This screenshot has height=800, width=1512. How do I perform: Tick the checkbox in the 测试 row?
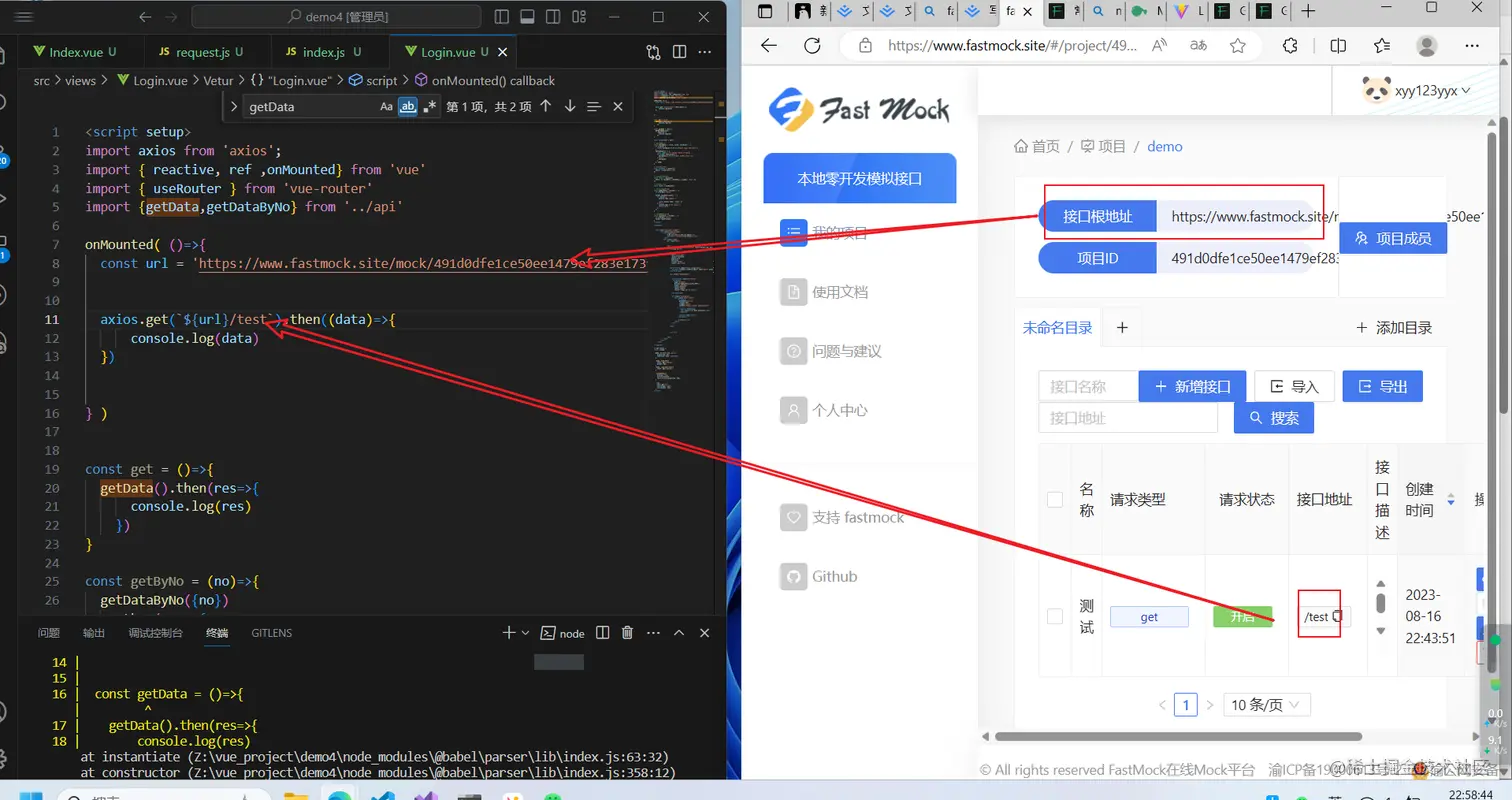pyautogui.click(x=1055, y=617)
